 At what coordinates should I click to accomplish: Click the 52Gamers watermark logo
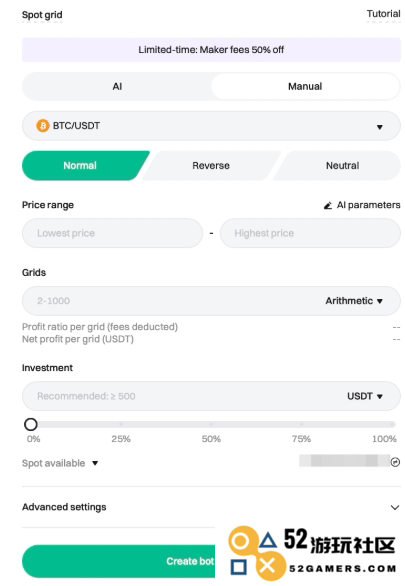coord(312,553)
